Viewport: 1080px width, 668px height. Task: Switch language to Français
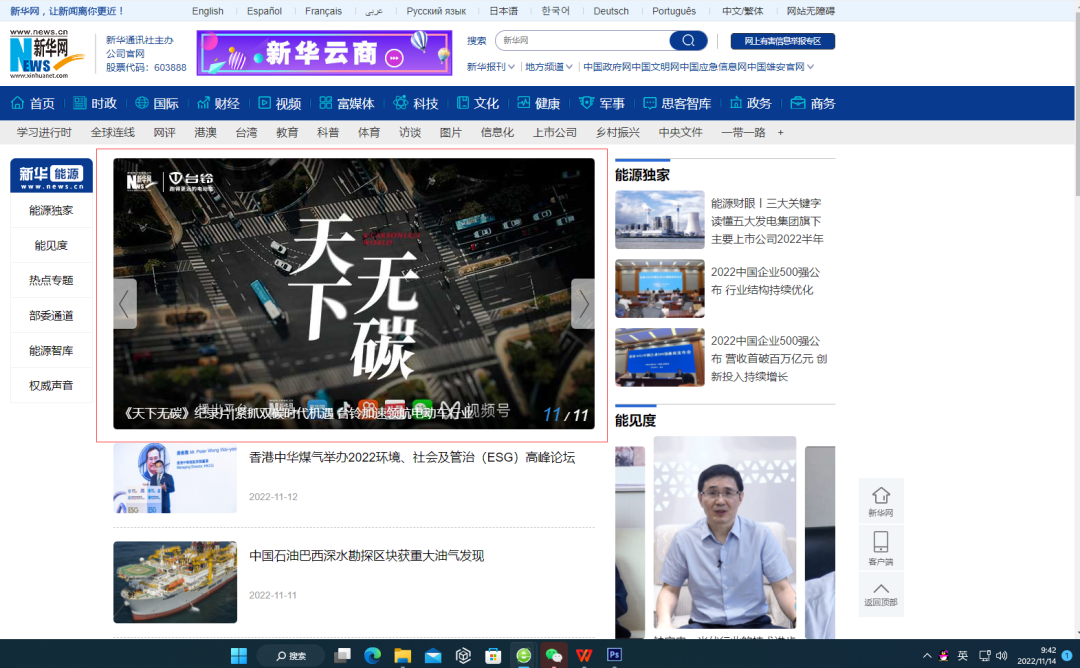point(323,11)
